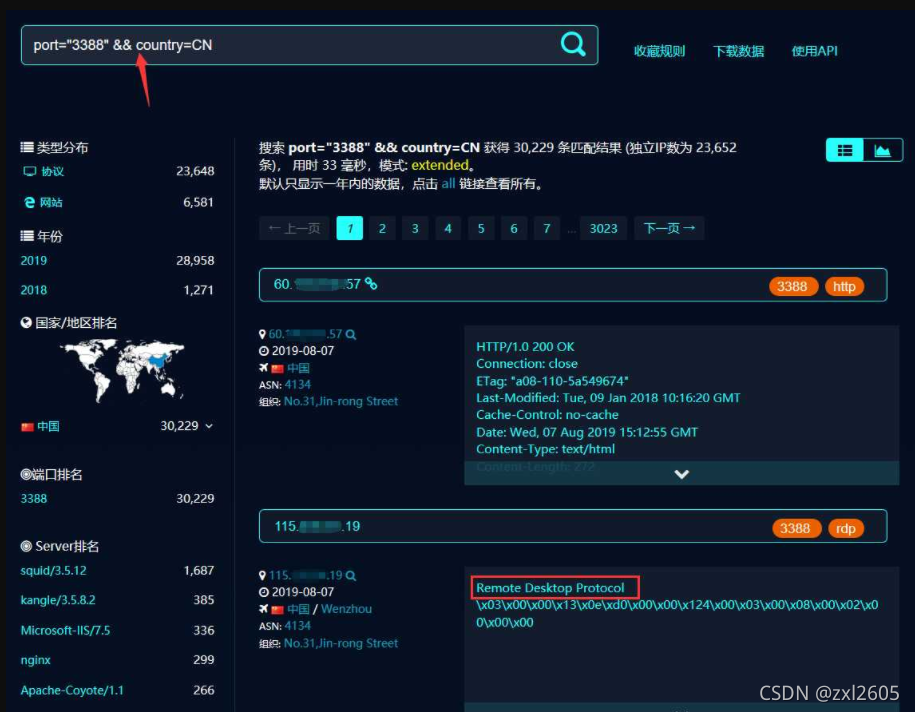Open 使用API link
The width and height of the screenshot is (915, 712).
(814, 51)
